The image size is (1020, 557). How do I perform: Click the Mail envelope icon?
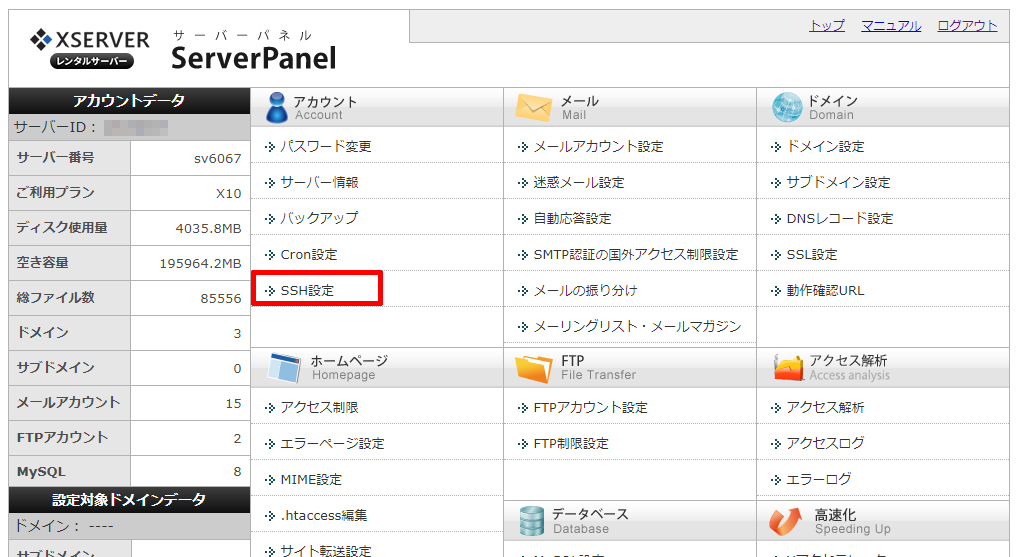pyautogui.click(x=534, y=107)
